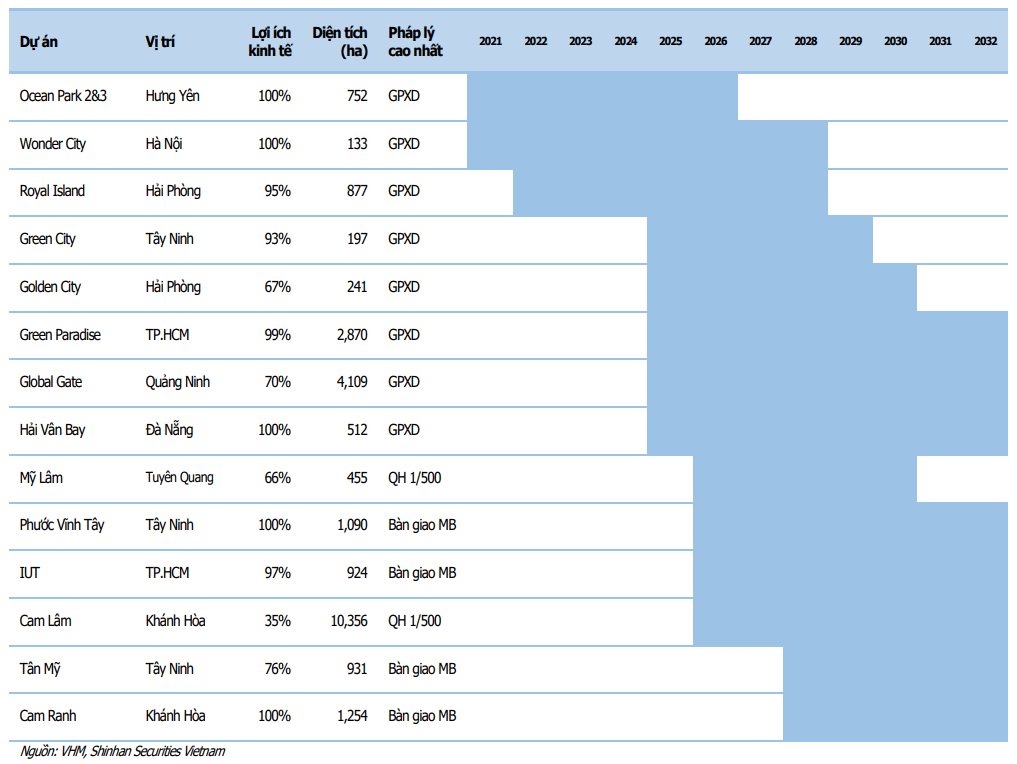Select the Diện tích (ha) column header

pyautogui.click(x=340, y=42)
